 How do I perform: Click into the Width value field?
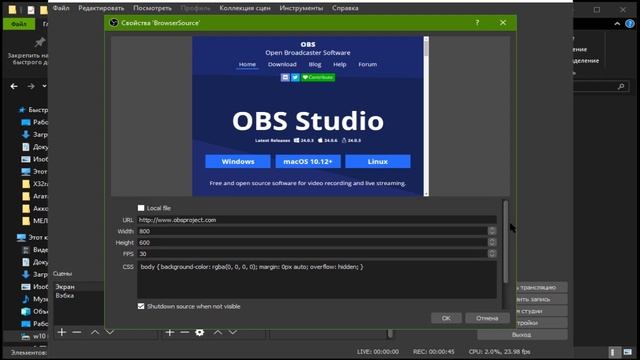click(312, 231)
